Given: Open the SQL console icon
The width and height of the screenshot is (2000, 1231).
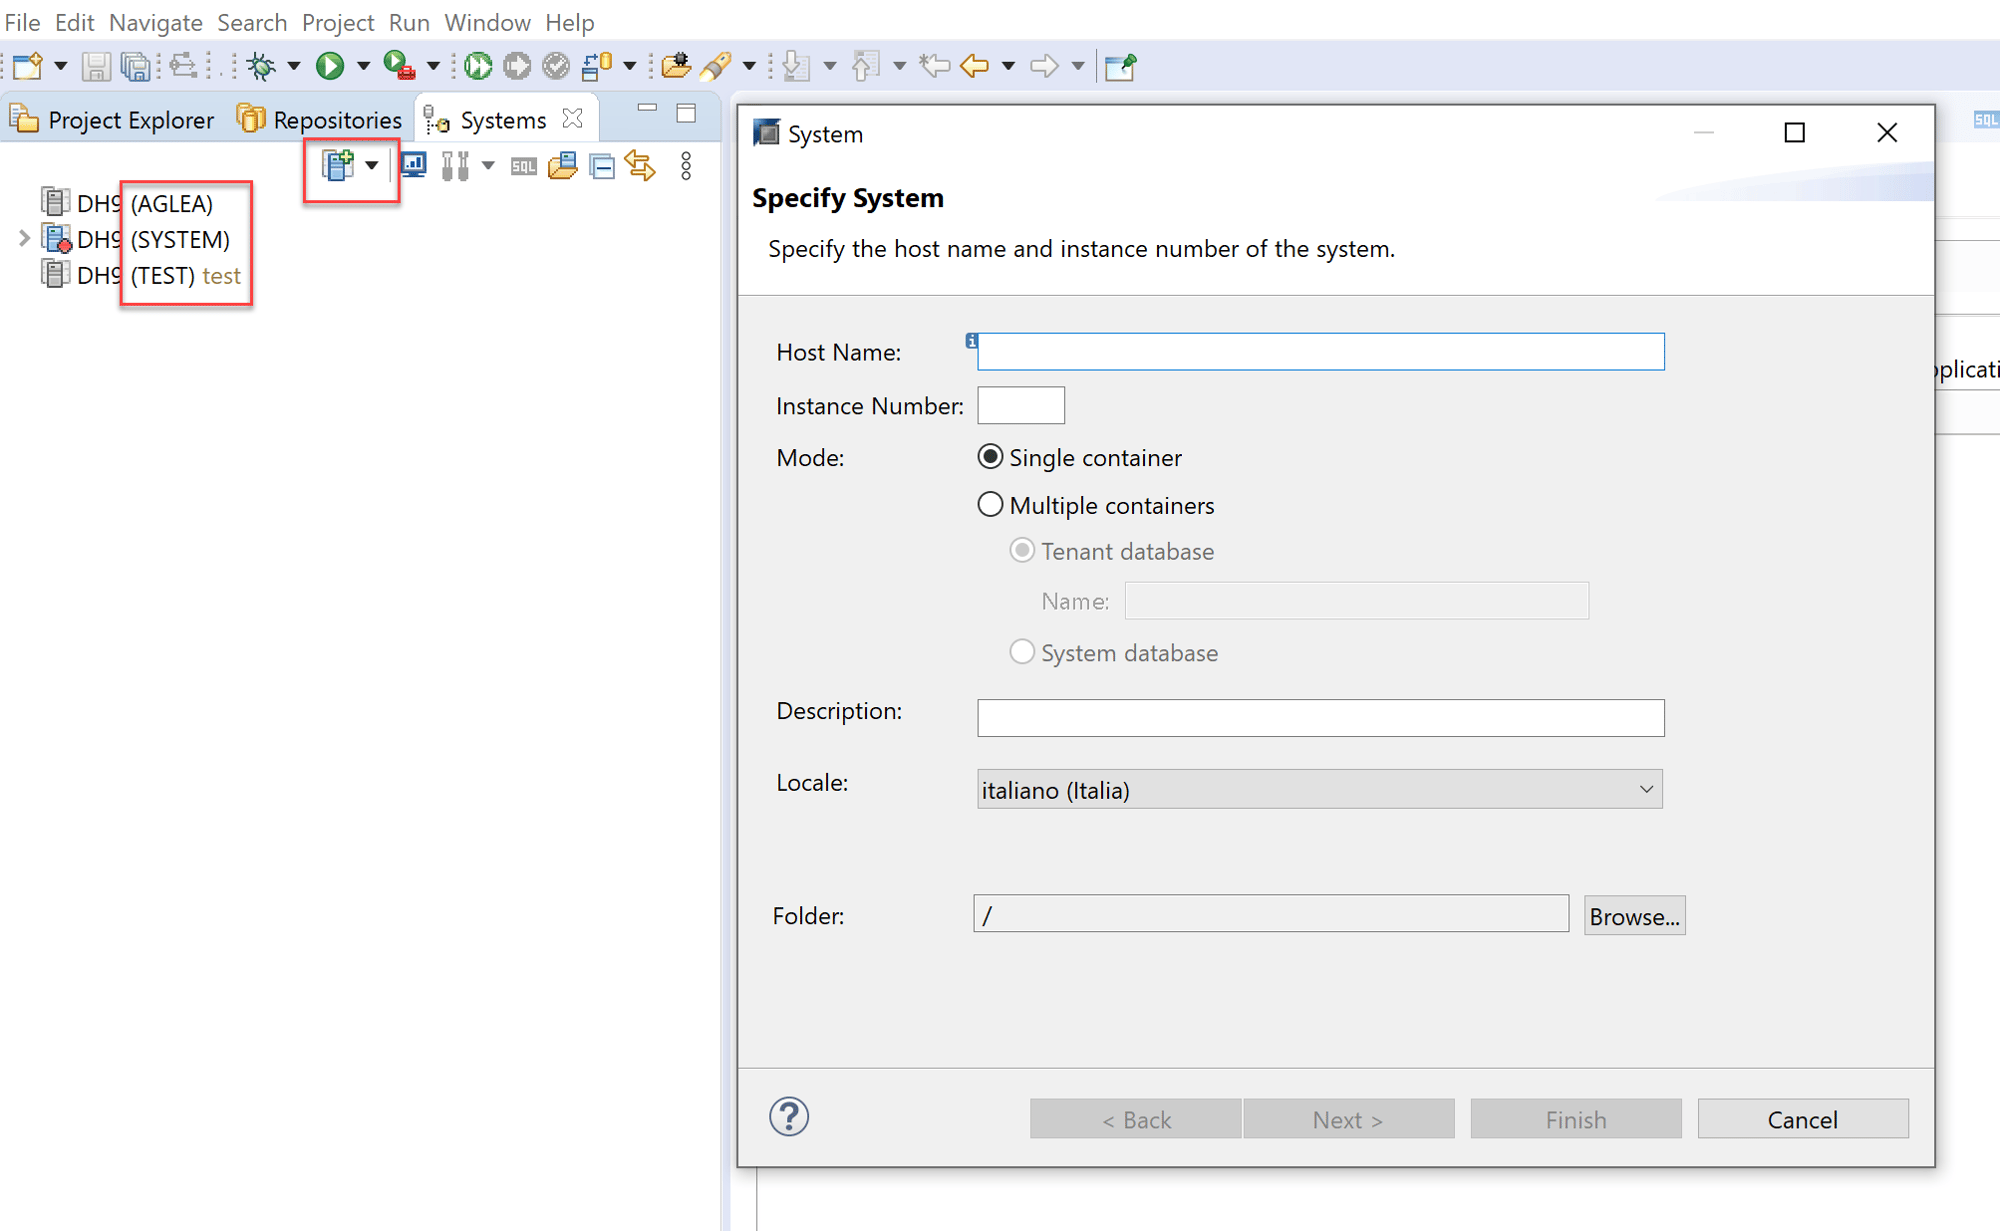Looking at the screenshot, I should tap(523, 166).
